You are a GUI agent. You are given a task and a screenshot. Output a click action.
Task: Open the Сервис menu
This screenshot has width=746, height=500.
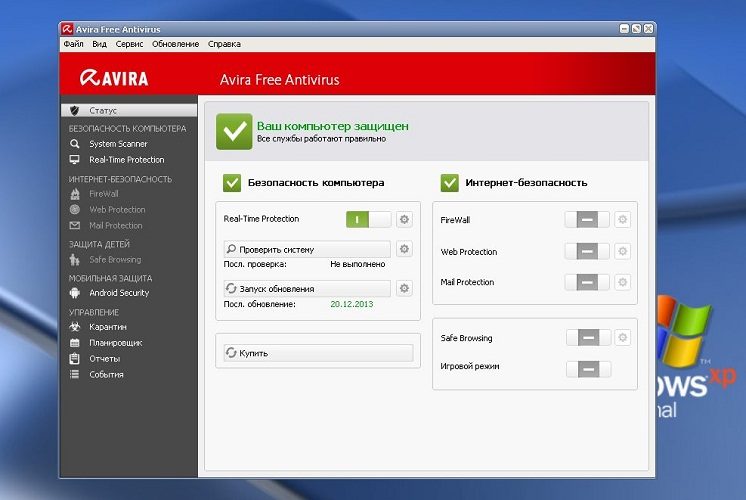(x=129, y=44)
